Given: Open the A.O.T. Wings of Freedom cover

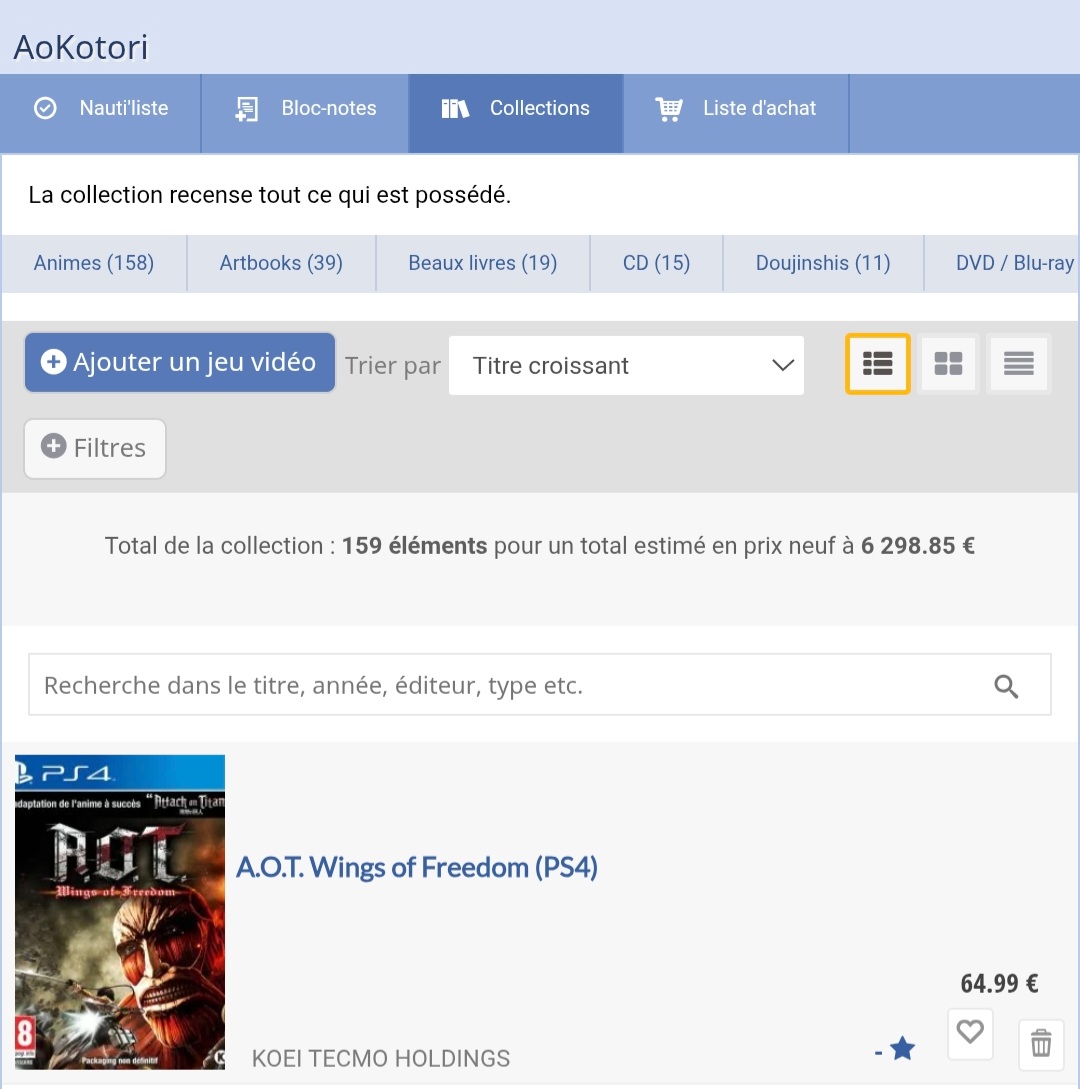Looking at the screenshot, I should pyautogui.click(x=120, y=912).
